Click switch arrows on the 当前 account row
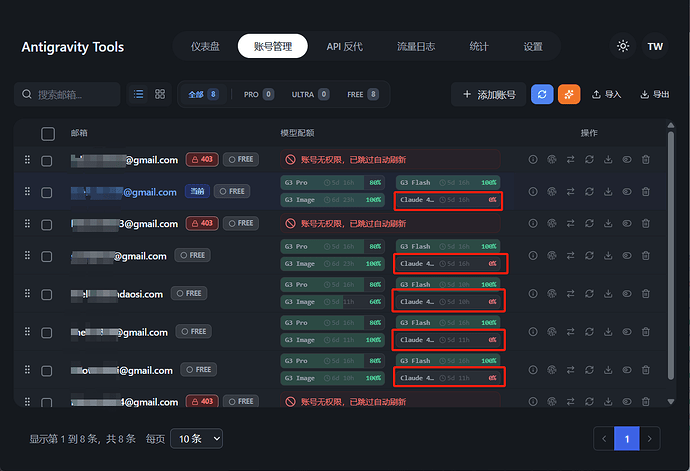 point(571,192)
